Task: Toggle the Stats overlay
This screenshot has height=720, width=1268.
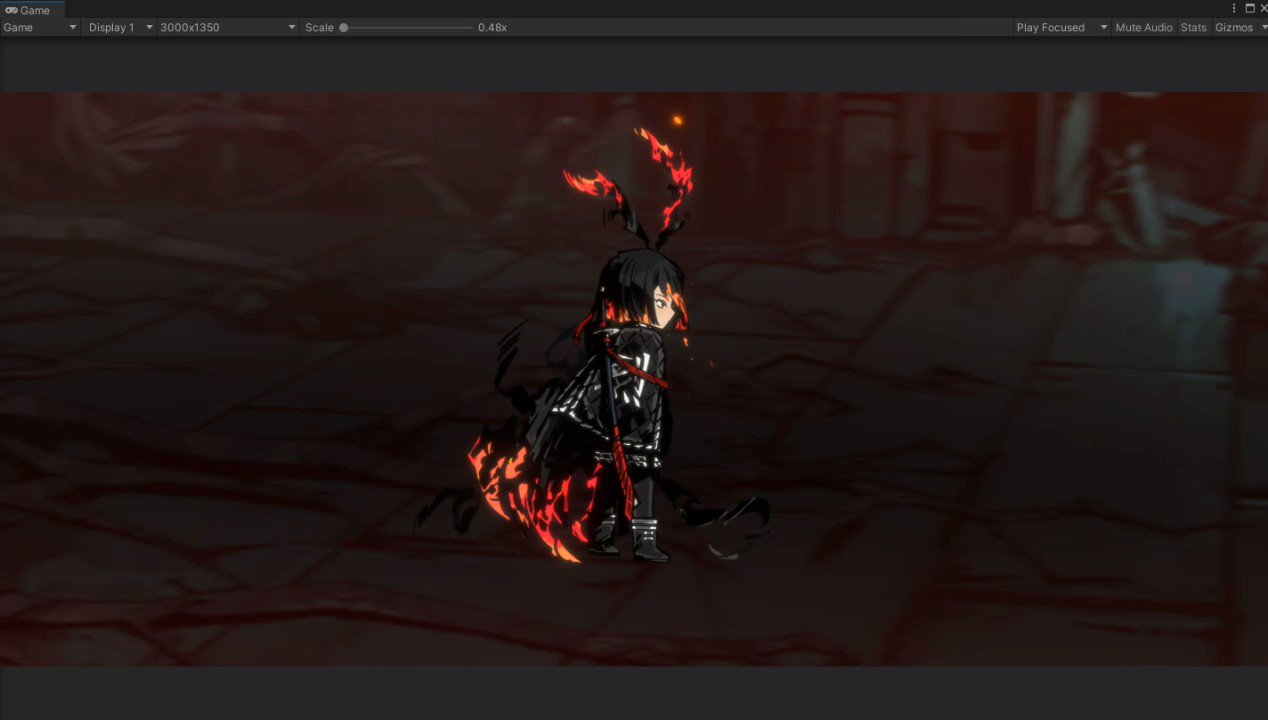Action: coord(1193,27)
